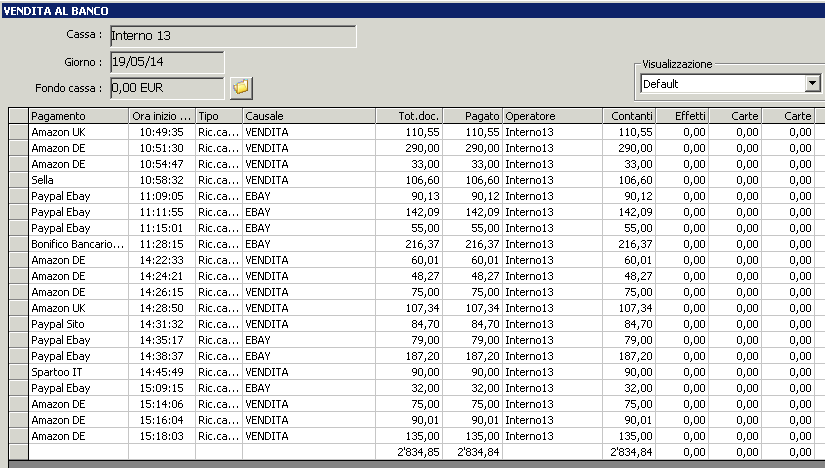The width and height of the screenshot is (825, 468).
Task: Sort by the Tot.doc. column header
Action: click(x=409, y=116)
